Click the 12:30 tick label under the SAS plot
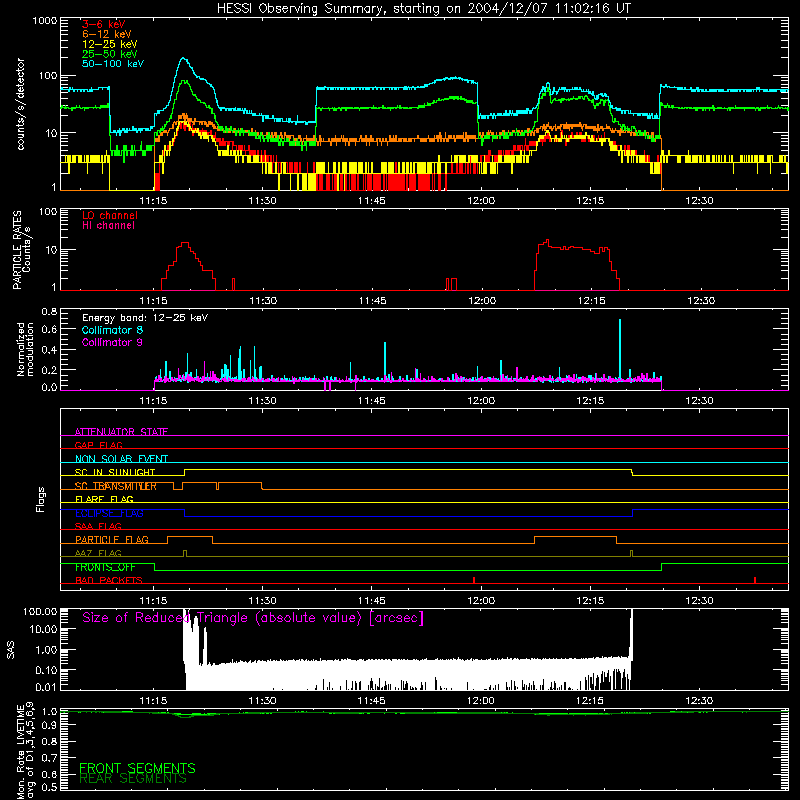Viewport: 800px width, 800px height. pyautogui.click(x=699, y=701)
